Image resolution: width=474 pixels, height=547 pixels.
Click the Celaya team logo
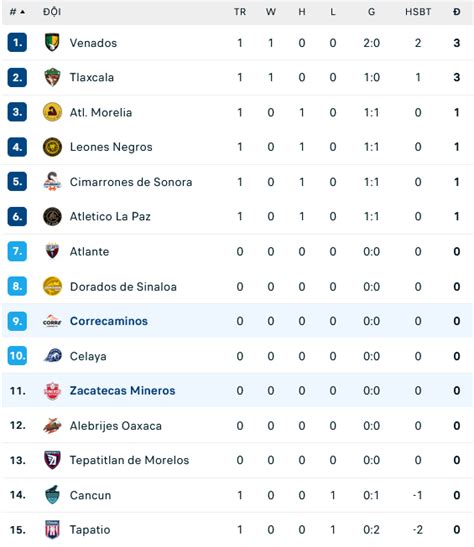pyautogui.click(x=52, y=355)
